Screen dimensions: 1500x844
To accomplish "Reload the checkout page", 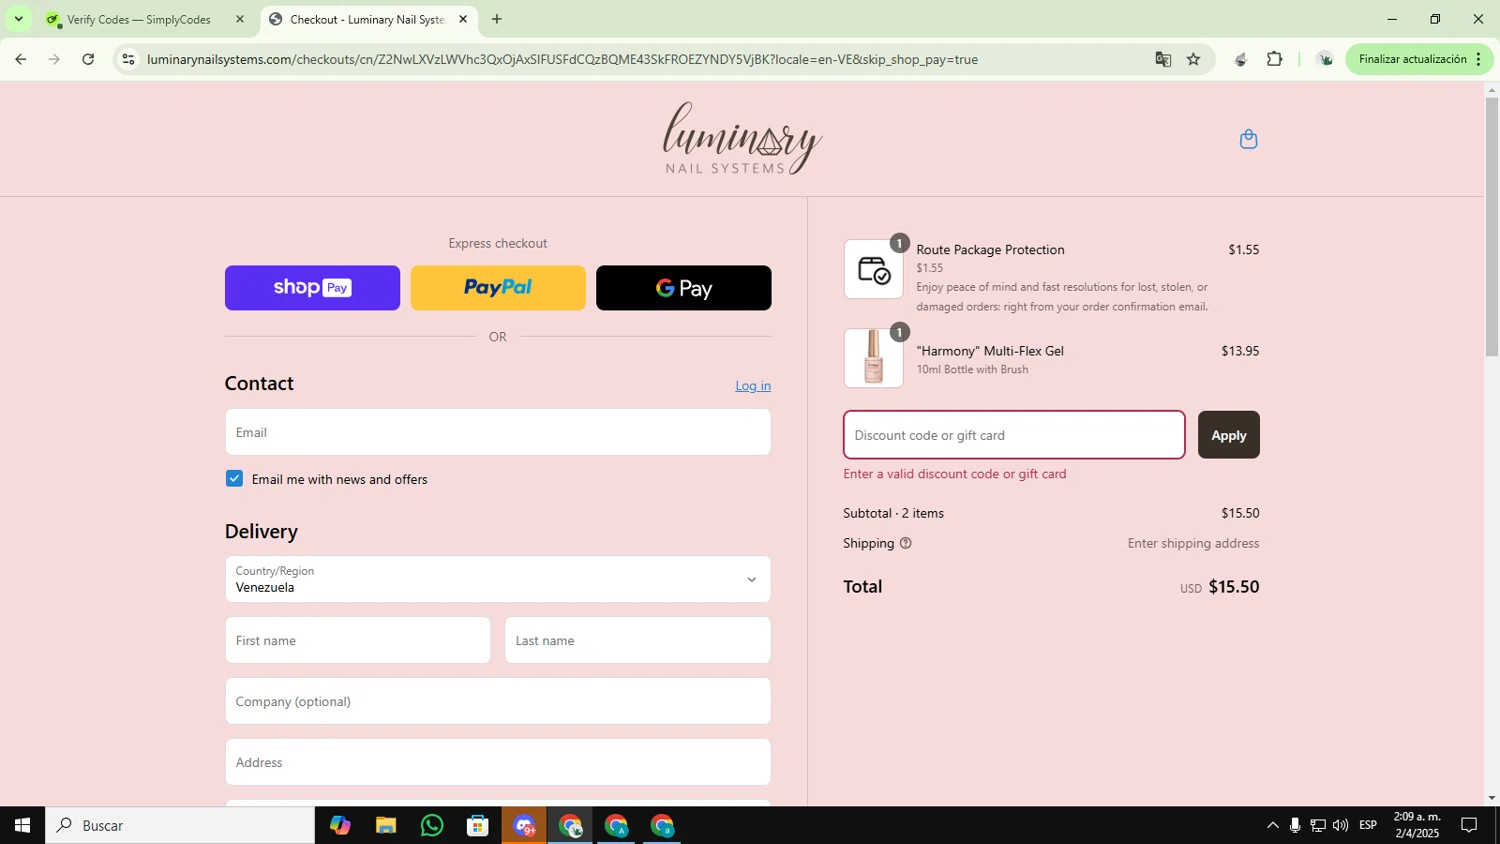I will coord(88,59).
